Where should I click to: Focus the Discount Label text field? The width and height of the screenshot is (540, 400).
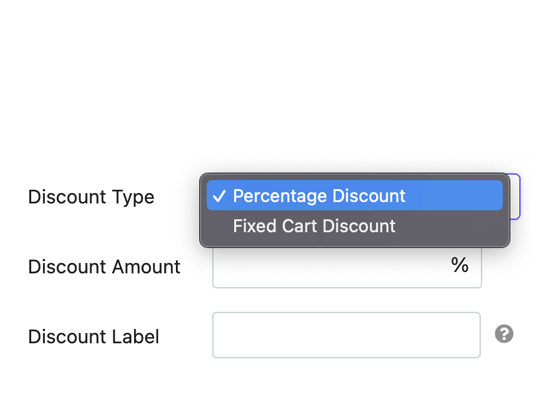tap(346, 335)
